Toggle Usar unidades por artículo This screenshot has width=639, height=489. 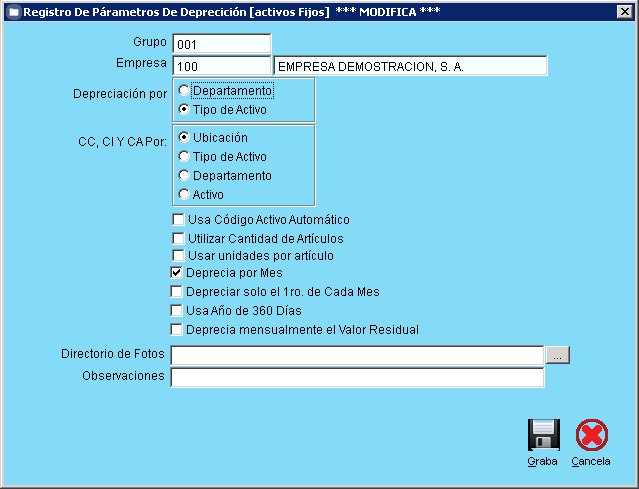tap(178, 256)
